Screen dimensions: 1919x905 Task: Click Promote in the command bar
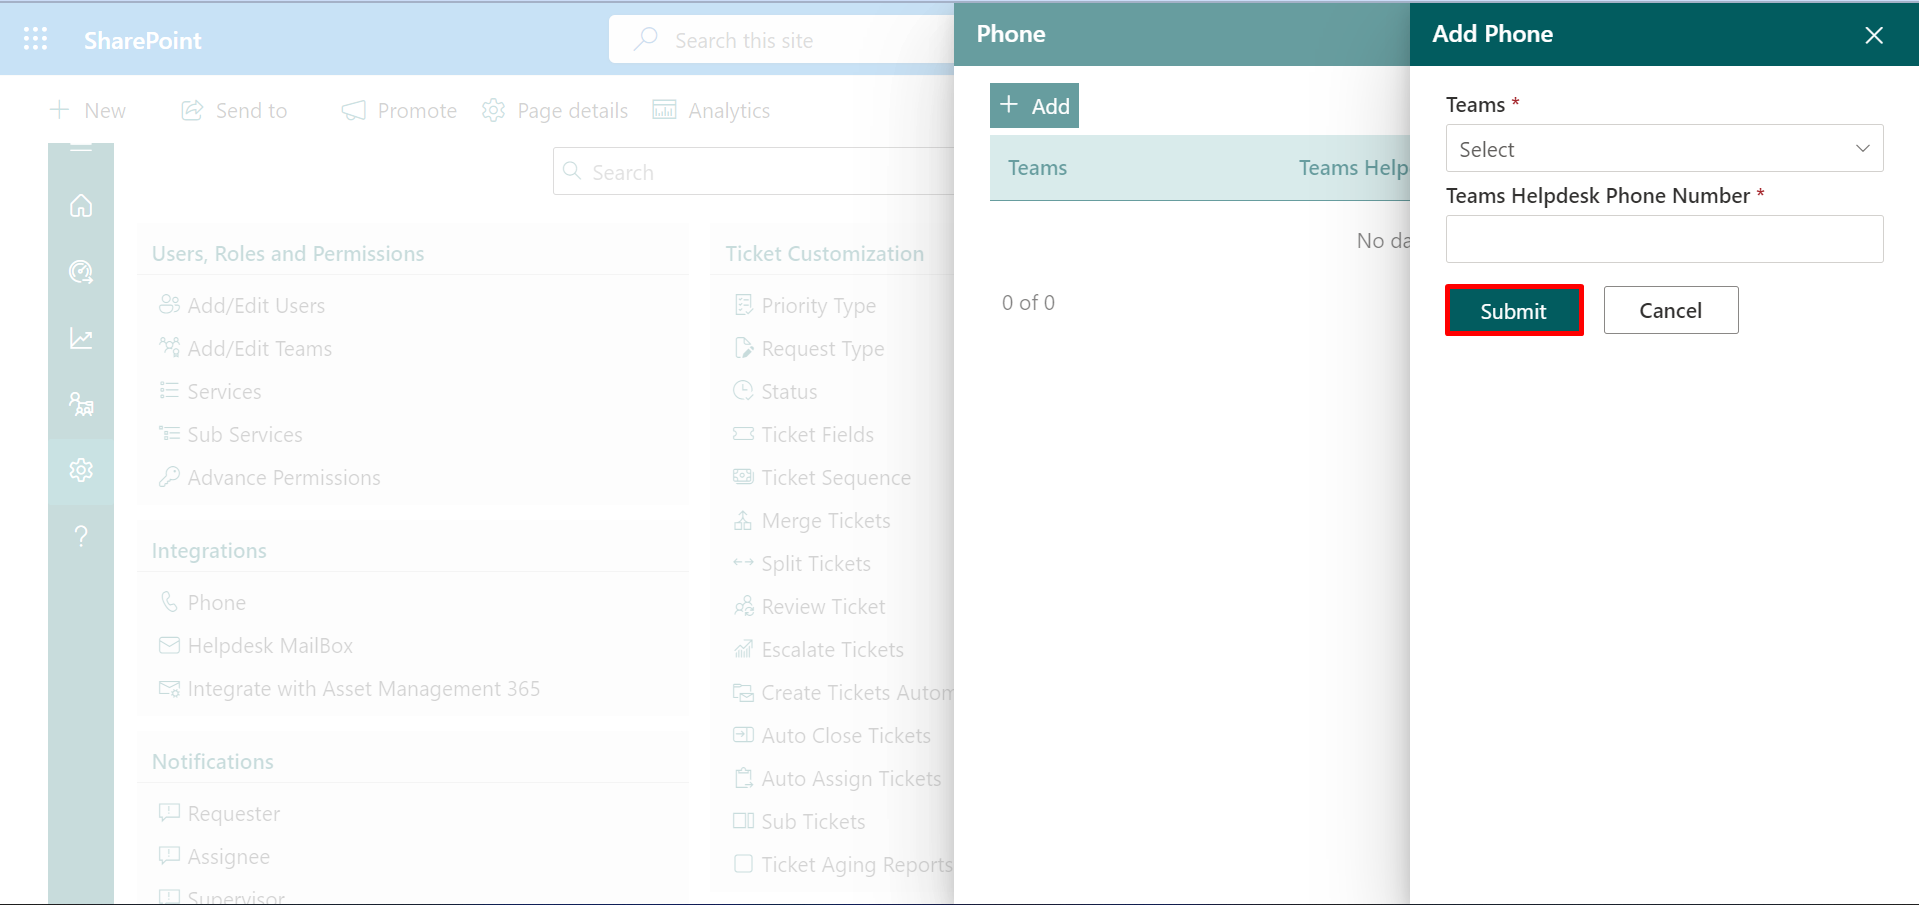coord(399,110)
